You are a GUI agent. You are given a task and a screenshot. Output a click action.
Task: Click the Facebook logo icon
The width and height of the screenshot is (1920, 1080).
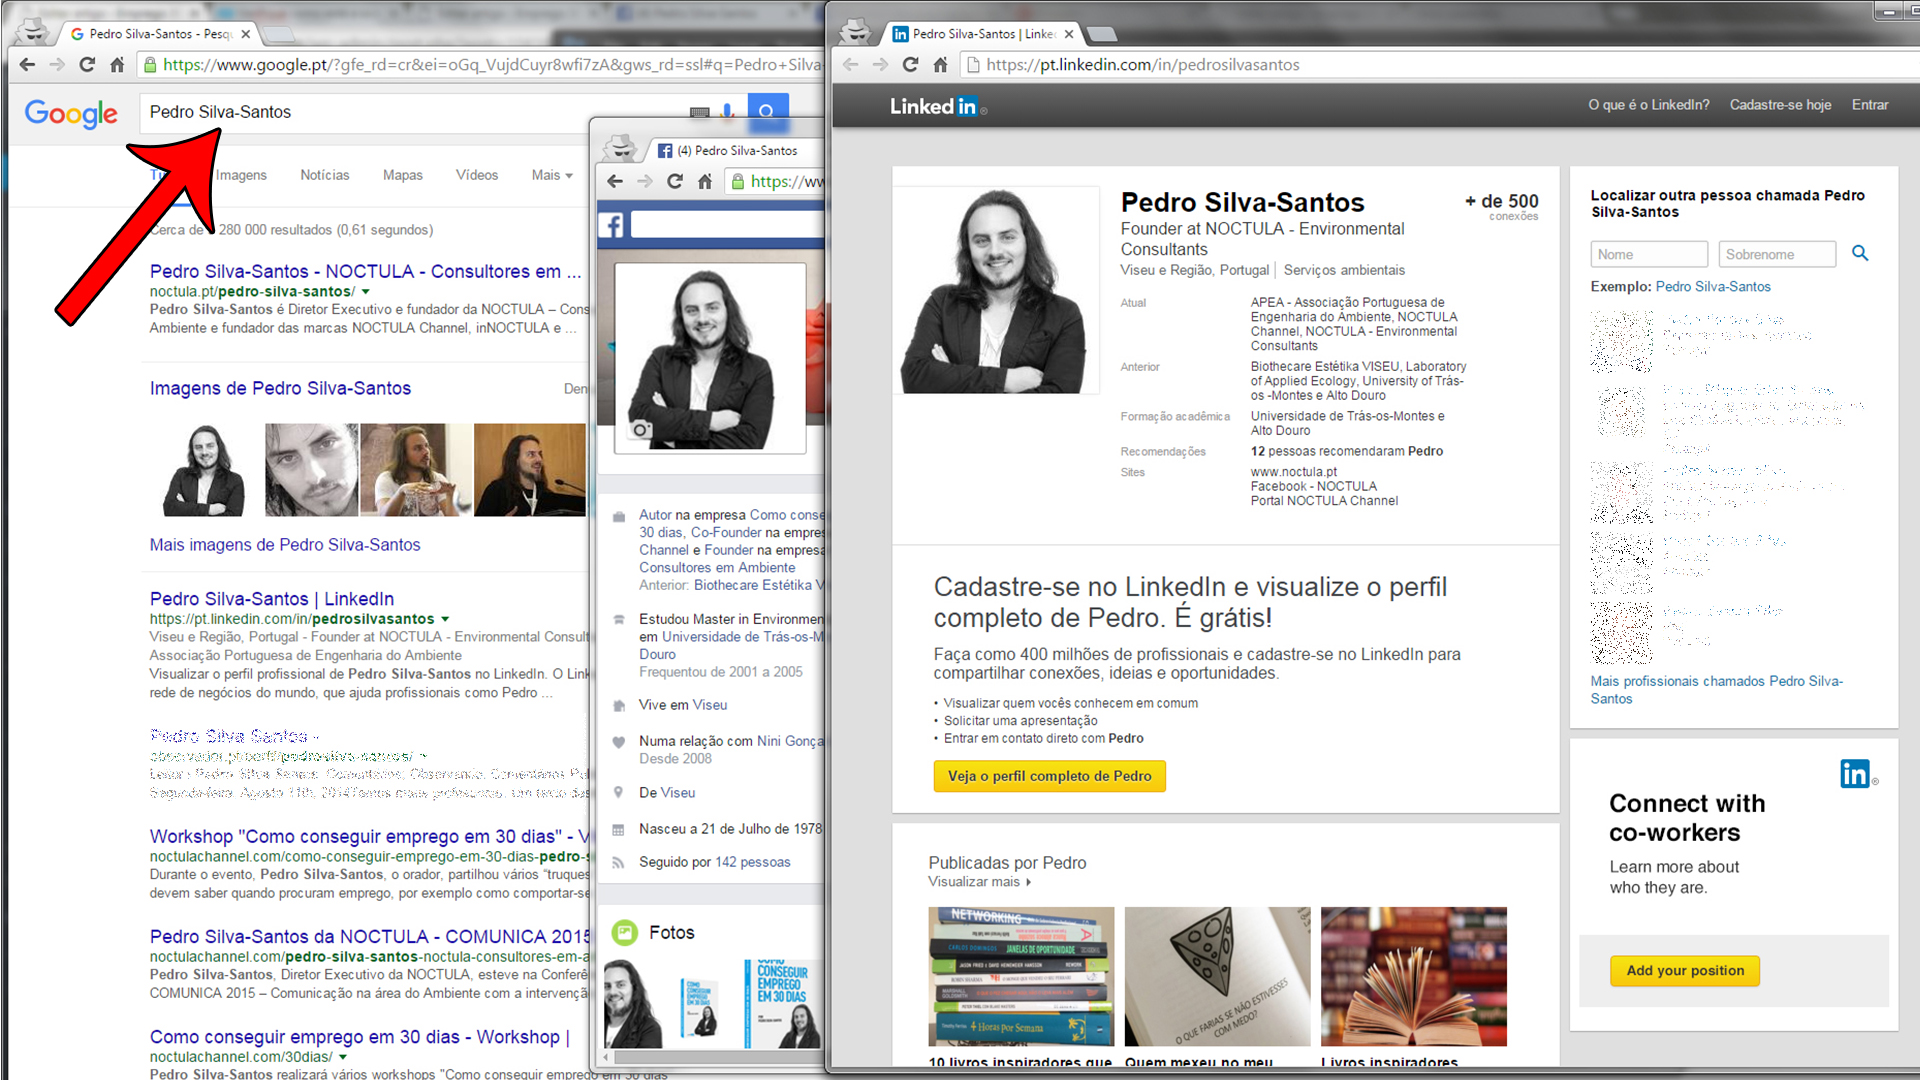(x=612, y=225)
